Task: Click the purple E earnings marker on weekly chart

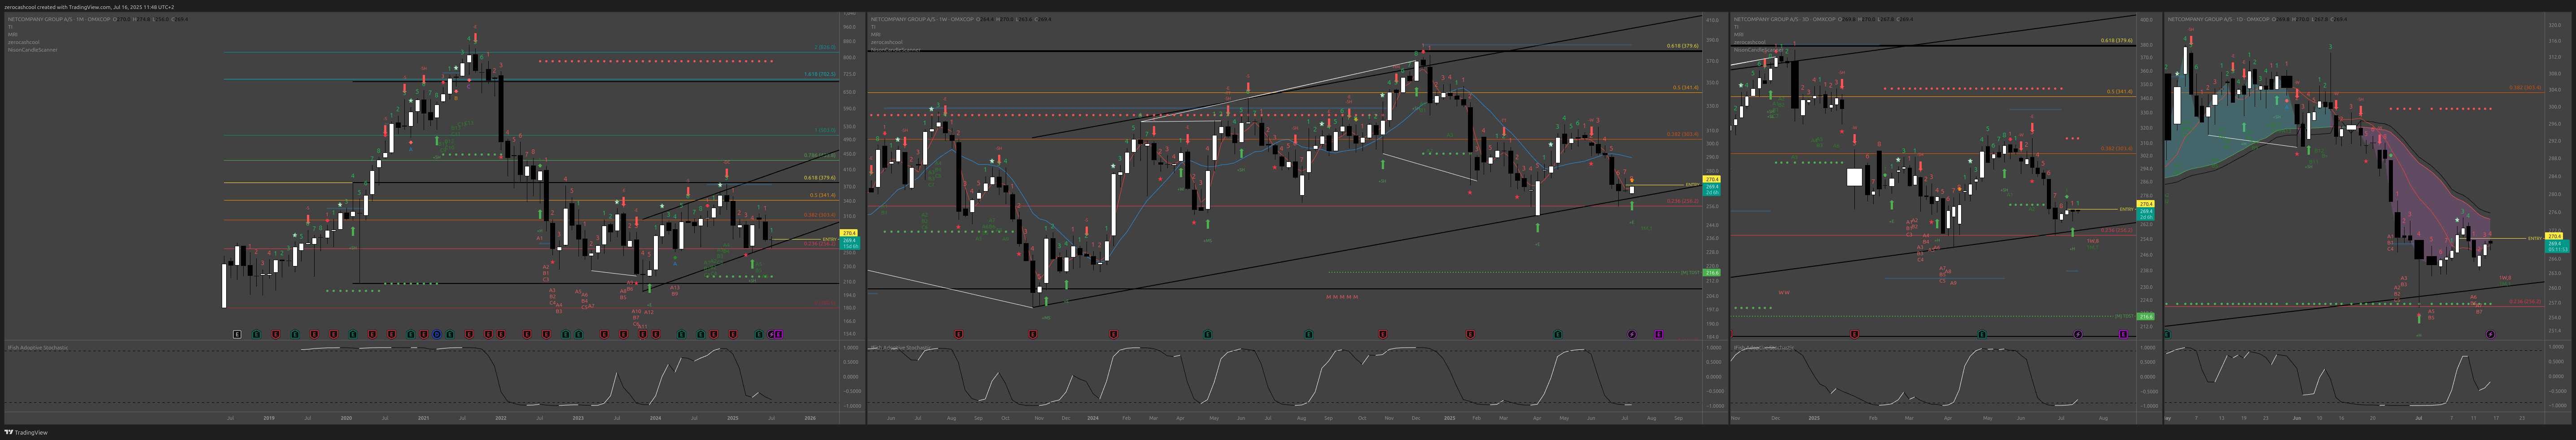Action: click(1659, 335)
